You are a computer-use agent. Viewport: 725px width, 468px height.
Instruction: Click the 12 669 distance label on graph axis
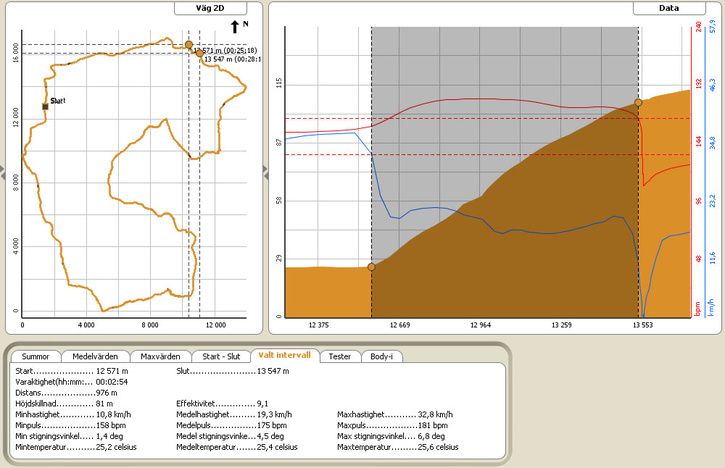tap(400, 325)
